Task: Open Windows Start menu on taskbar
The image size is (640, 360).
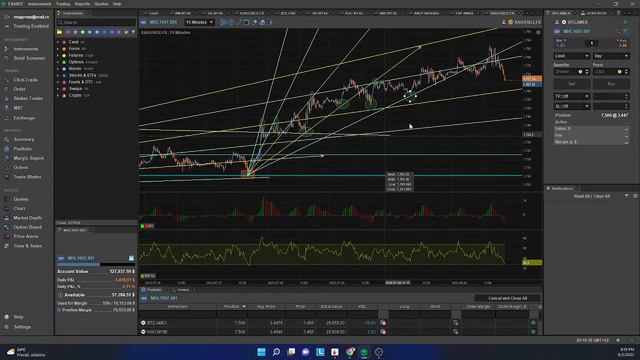Action: click(x=261, y=352)
